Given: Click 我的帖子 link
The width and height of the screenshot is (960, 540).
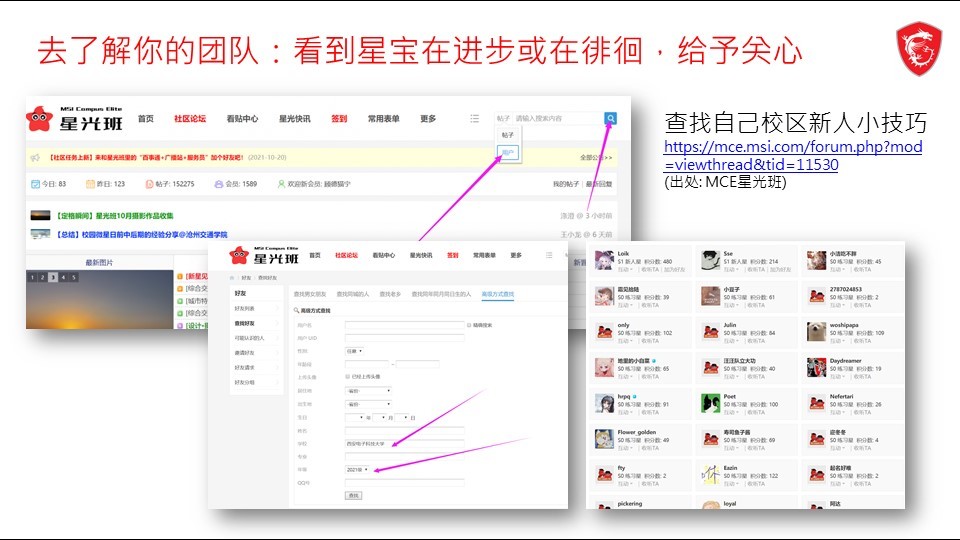Looking at the screenshot, I should coord(565,184).
